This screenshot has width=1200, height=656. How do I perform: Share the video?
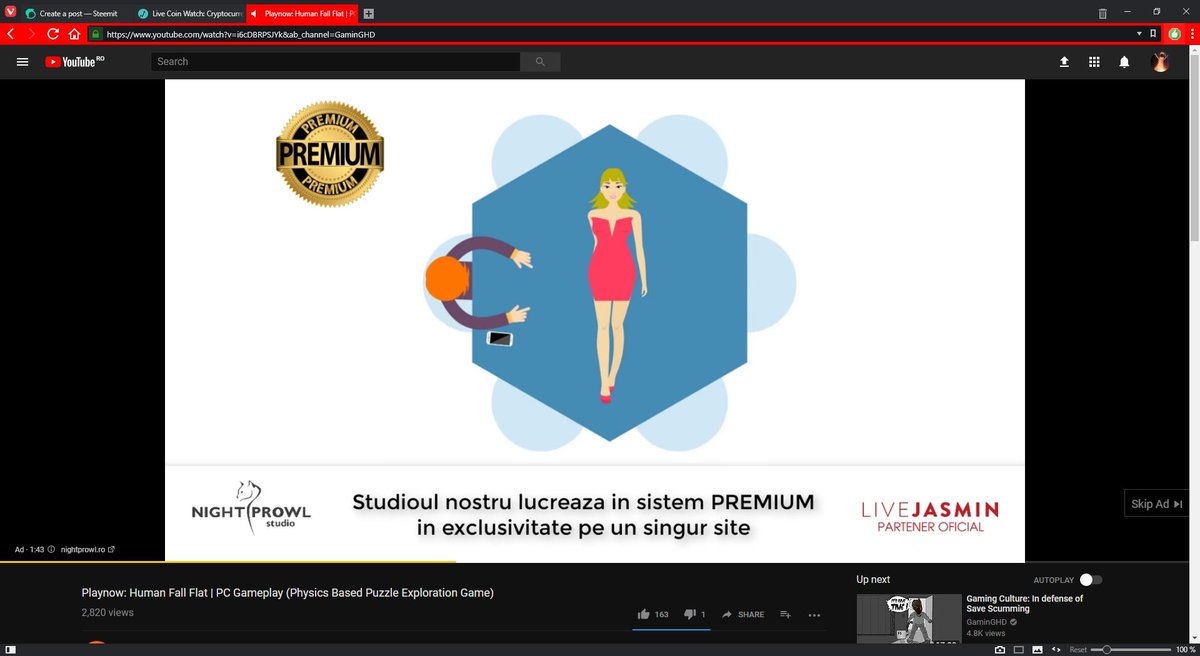coord(743,614)
